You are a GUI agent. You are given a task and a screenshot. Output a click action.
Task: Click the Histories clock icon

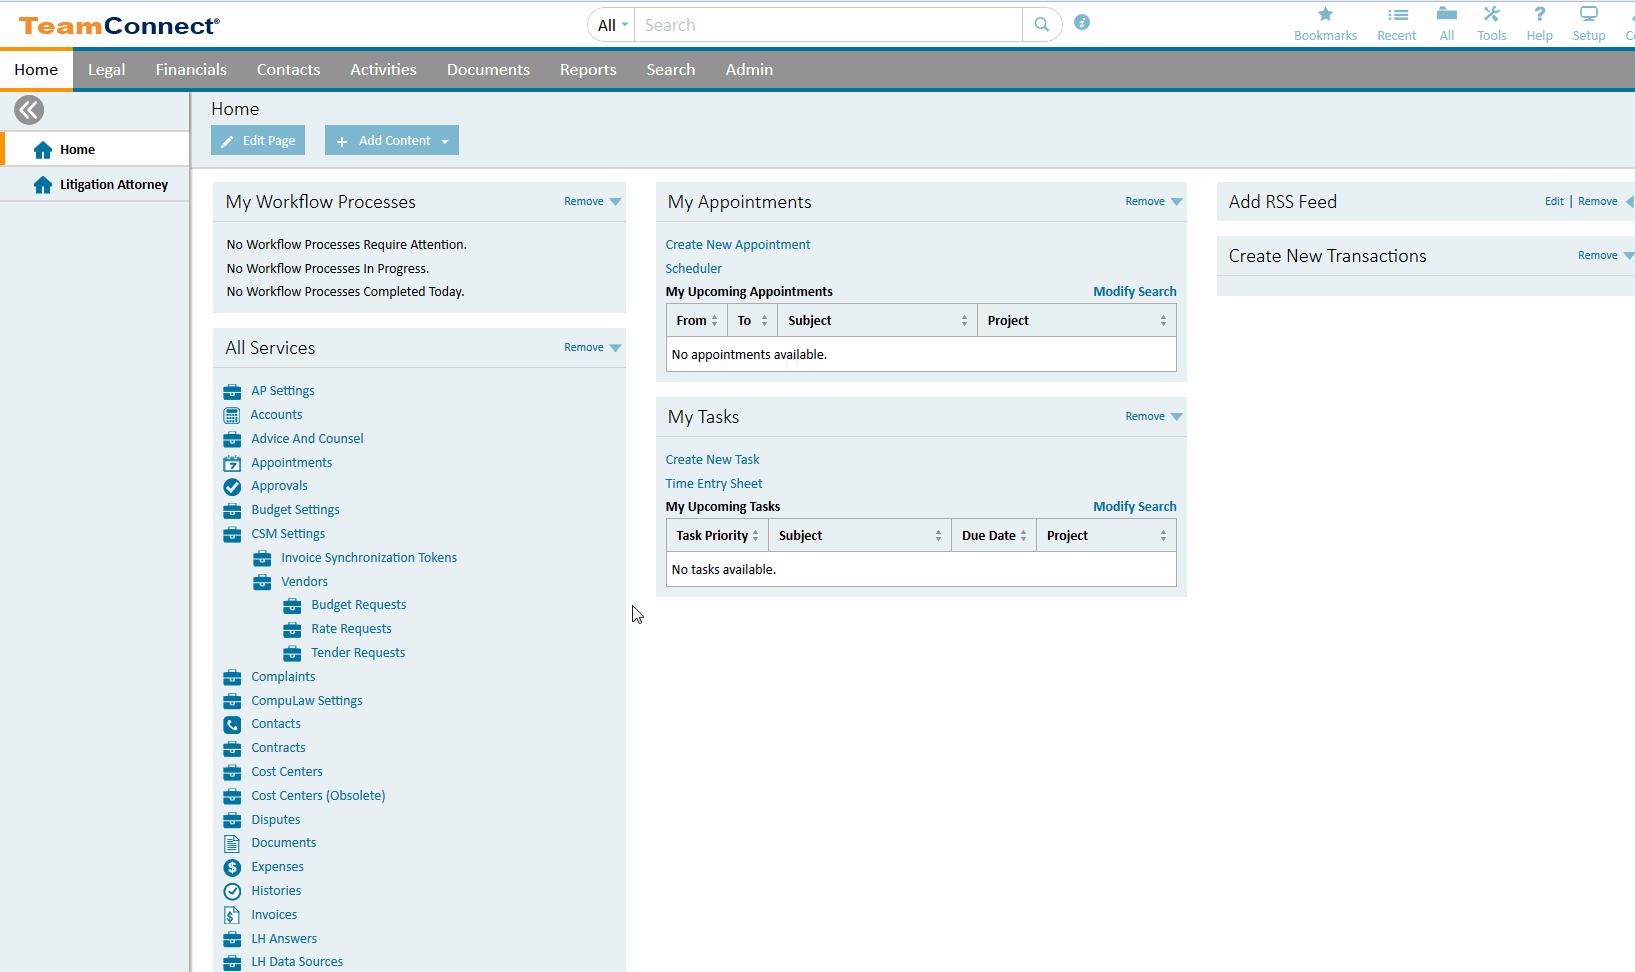click(232, 891)
